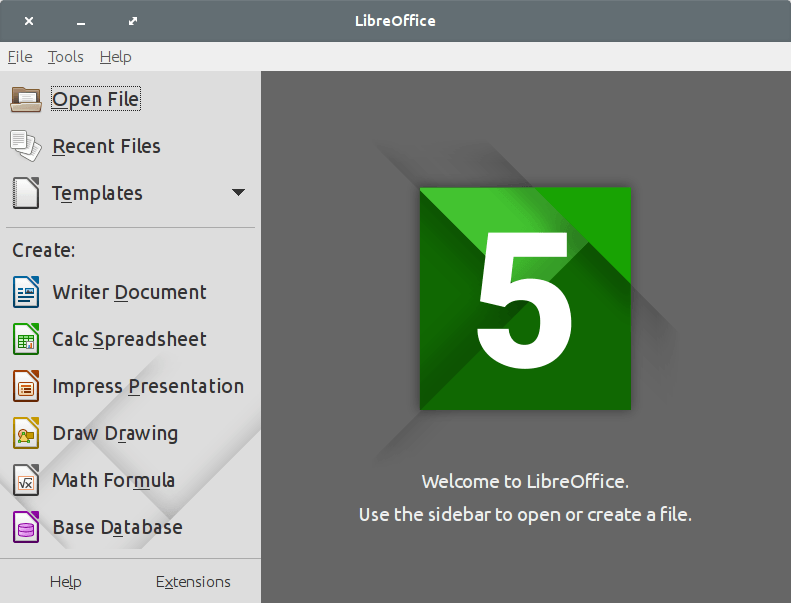Click the Templates blank page icon
Screen dimensions: 791x603
26,193
